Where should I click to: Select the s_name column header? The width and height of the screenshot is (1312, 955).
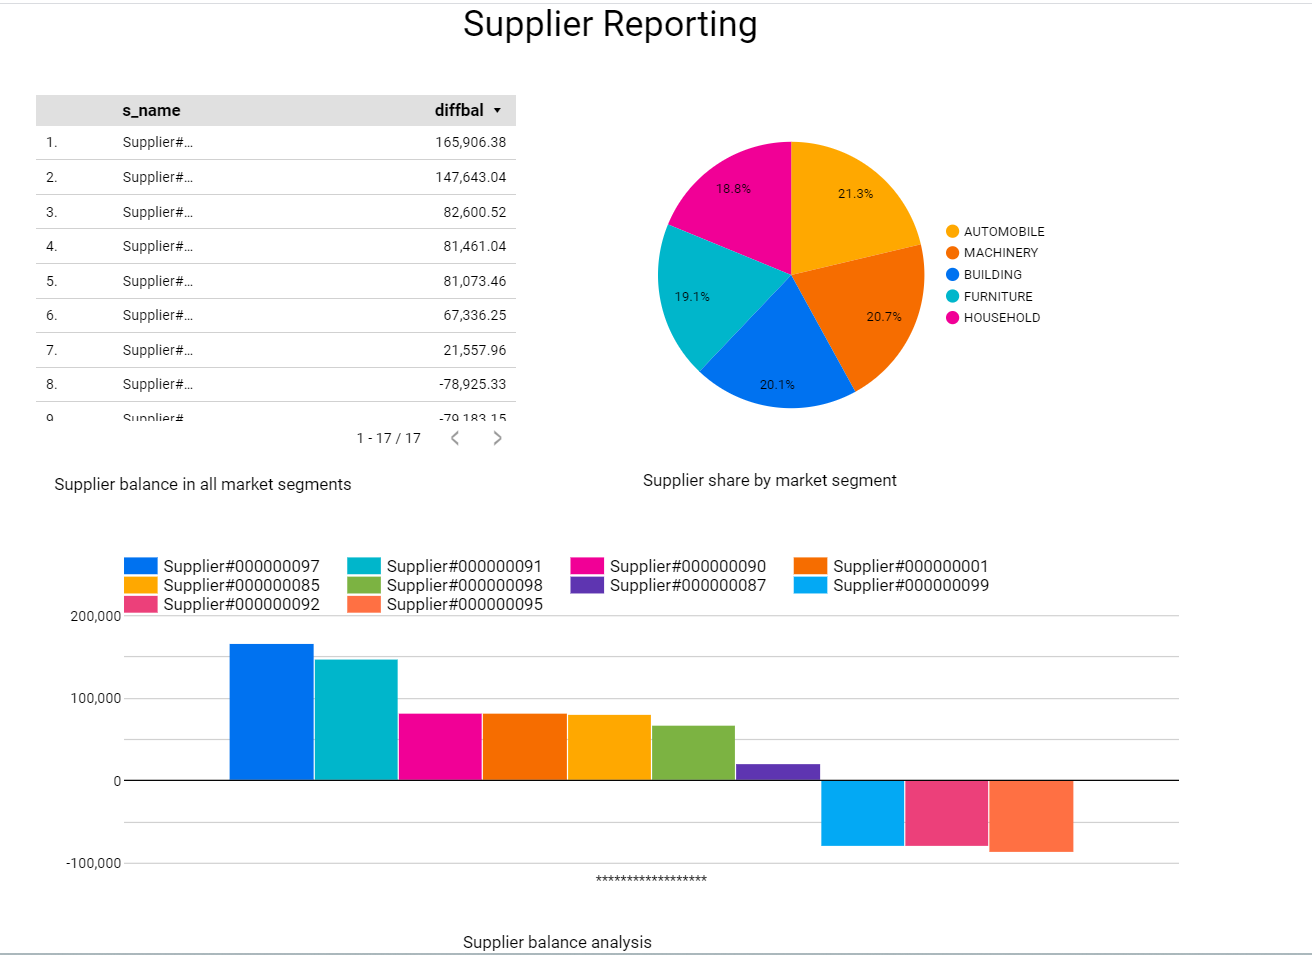152,110
